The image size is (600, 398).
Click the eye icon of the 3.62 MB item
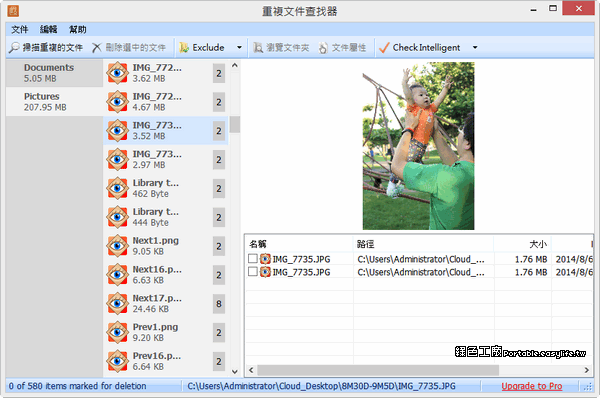[x=117, y=73]
